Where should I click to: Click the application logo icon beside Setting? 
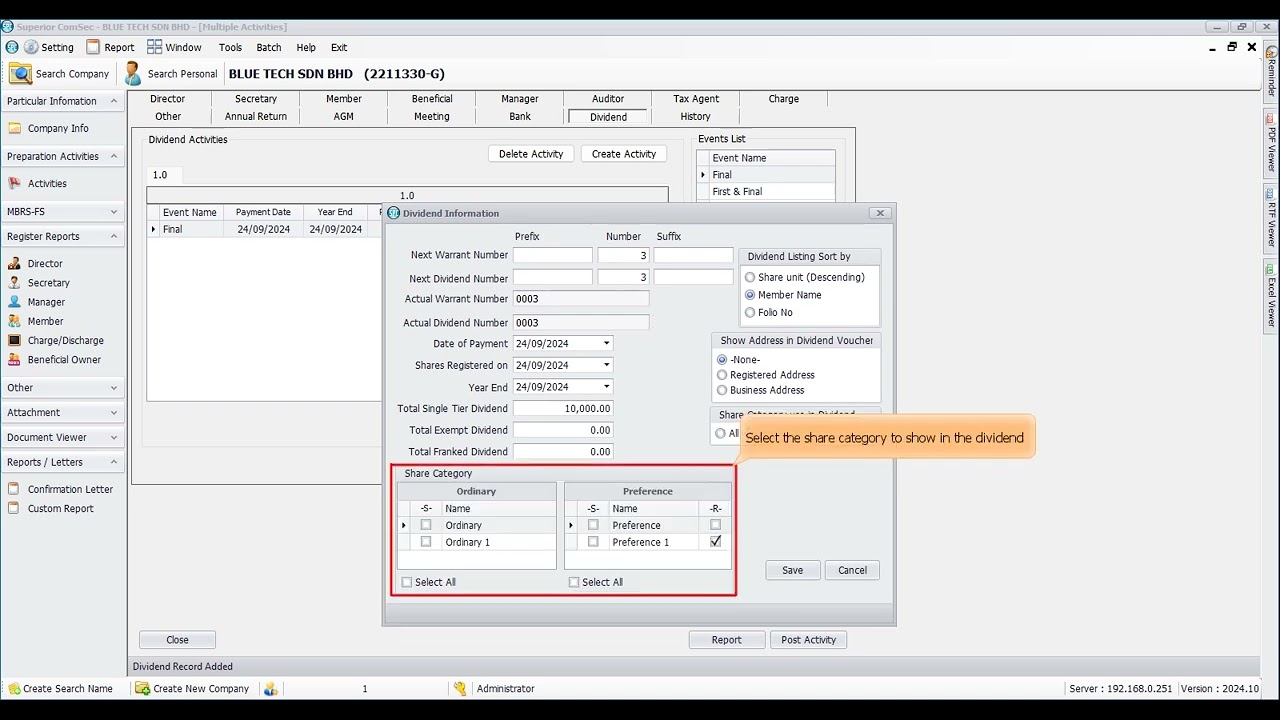tap(12, 47)
